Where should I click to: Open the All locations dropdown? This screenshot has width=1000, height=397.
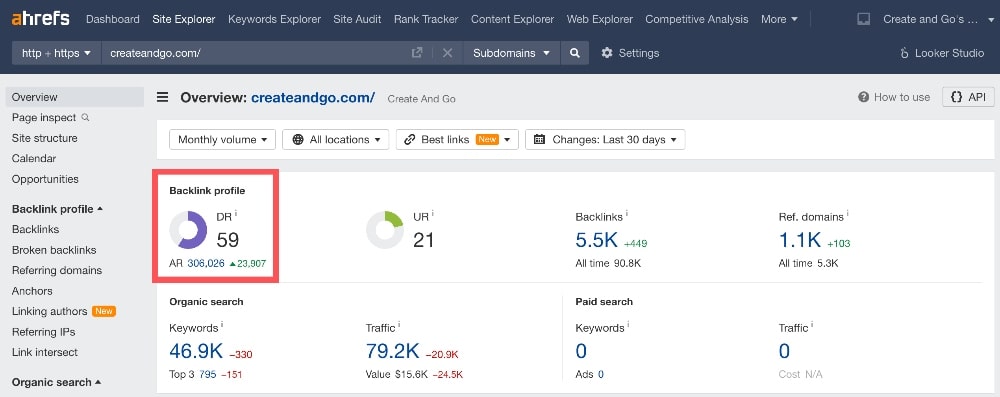335,139
